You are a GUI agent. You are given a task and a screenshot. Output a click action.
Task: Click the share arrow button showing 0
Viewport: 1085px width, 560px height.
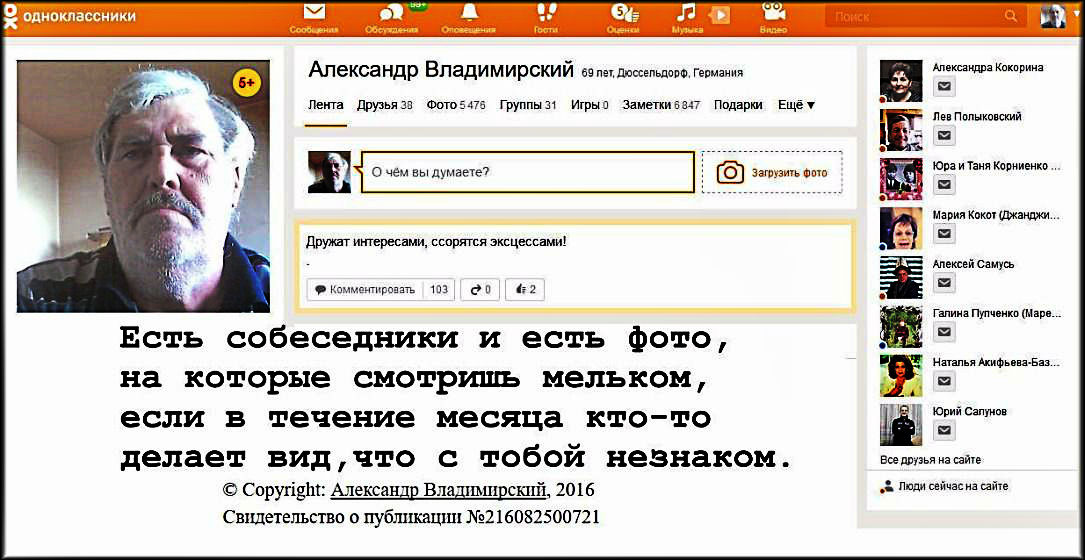(x=480, y=289)
